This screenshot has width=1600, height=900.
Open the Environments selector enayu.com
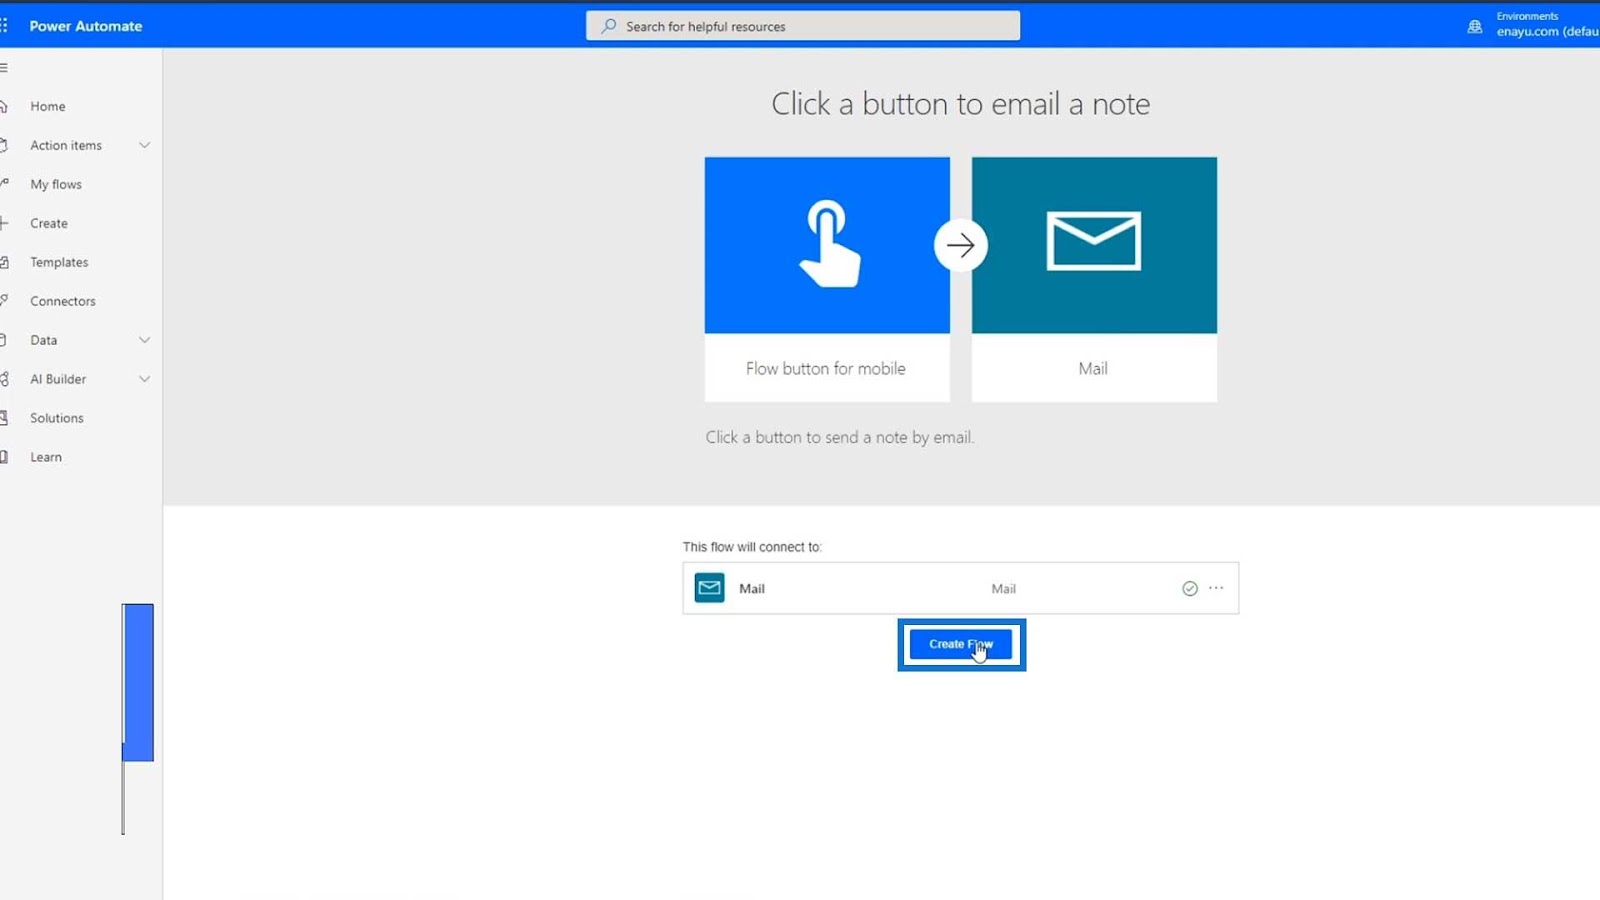tap(1547, 25)
